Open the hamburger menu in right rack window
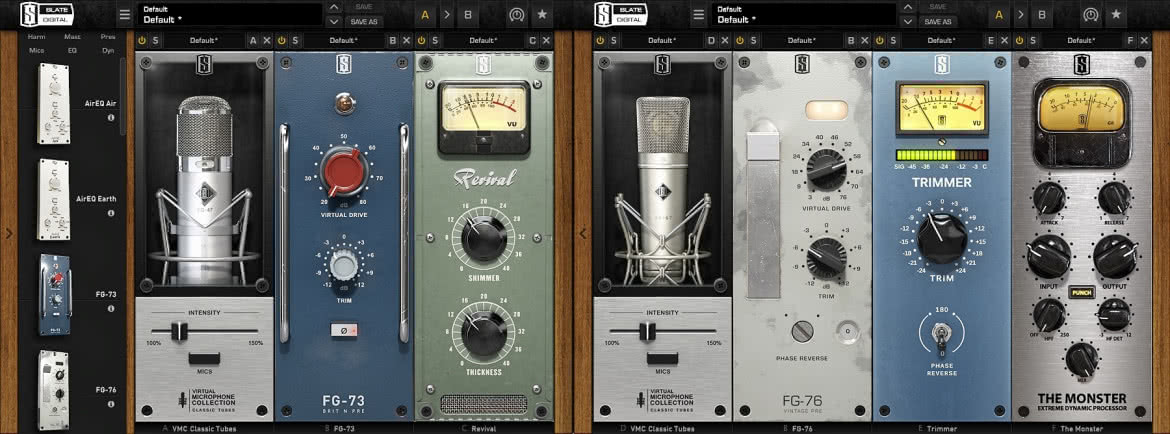Viewport: 1170px width, 434px height. [698, 14]
